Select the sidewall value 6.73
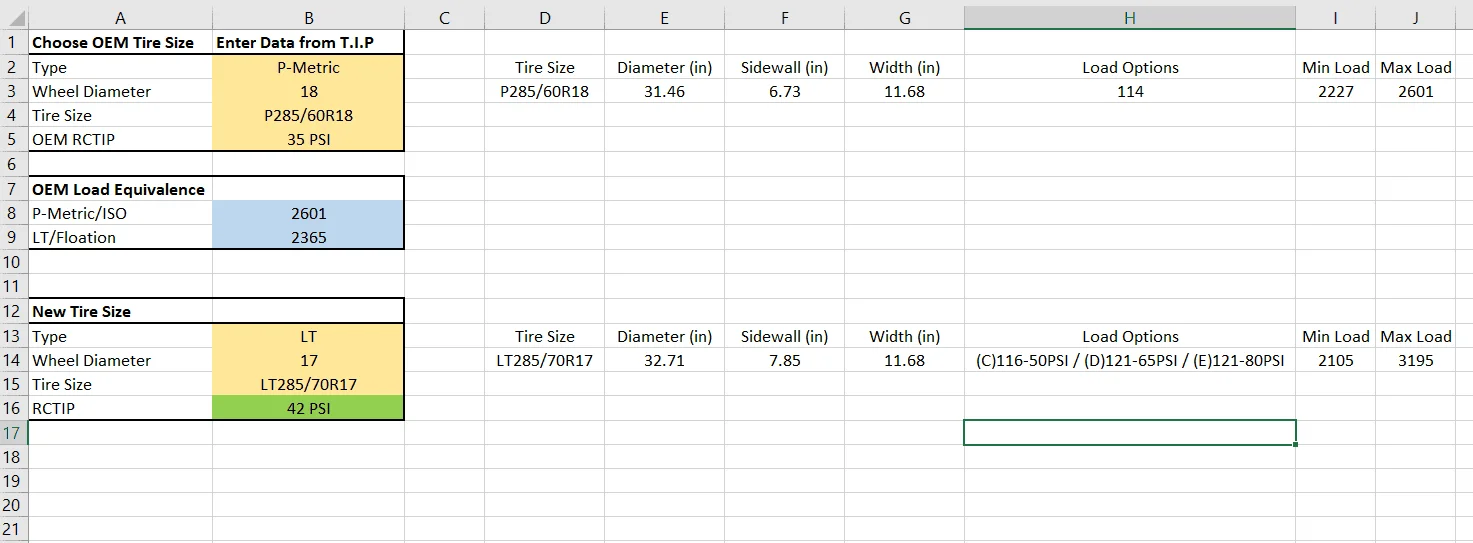The image size is (1473, 543). coord(784,92)
